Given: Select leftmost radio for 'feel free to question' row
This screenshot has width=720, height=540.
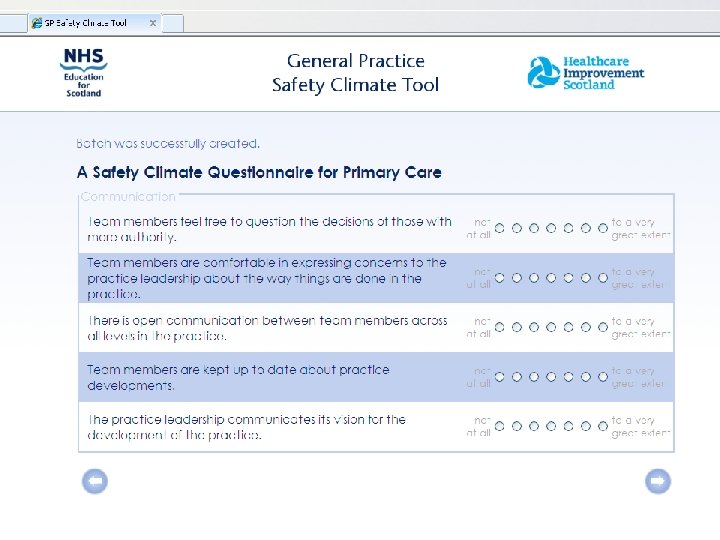Looking at the screenshot, I should point(499,228).
